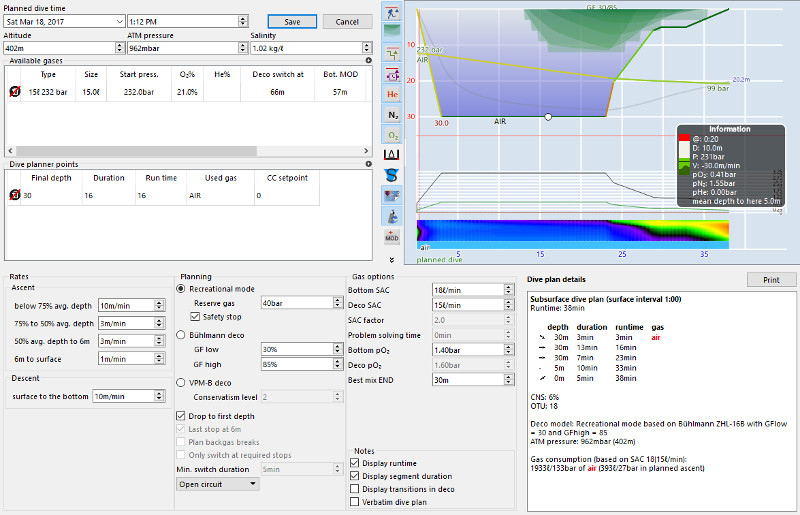Open the Open circuit dive mode dropdown
800x515 pixels.
(217, 484)
